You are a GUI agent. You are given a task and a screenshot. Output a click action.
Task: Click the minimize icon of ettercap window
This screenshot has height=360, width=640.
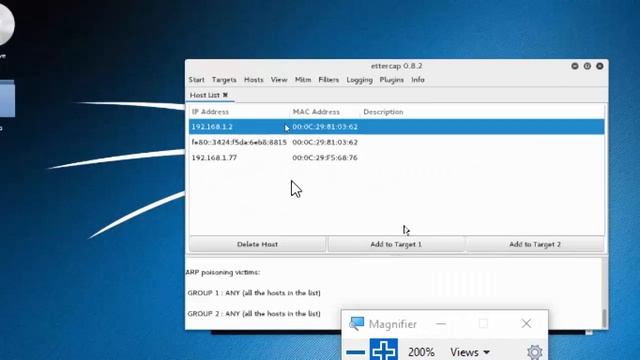(575, 66)
